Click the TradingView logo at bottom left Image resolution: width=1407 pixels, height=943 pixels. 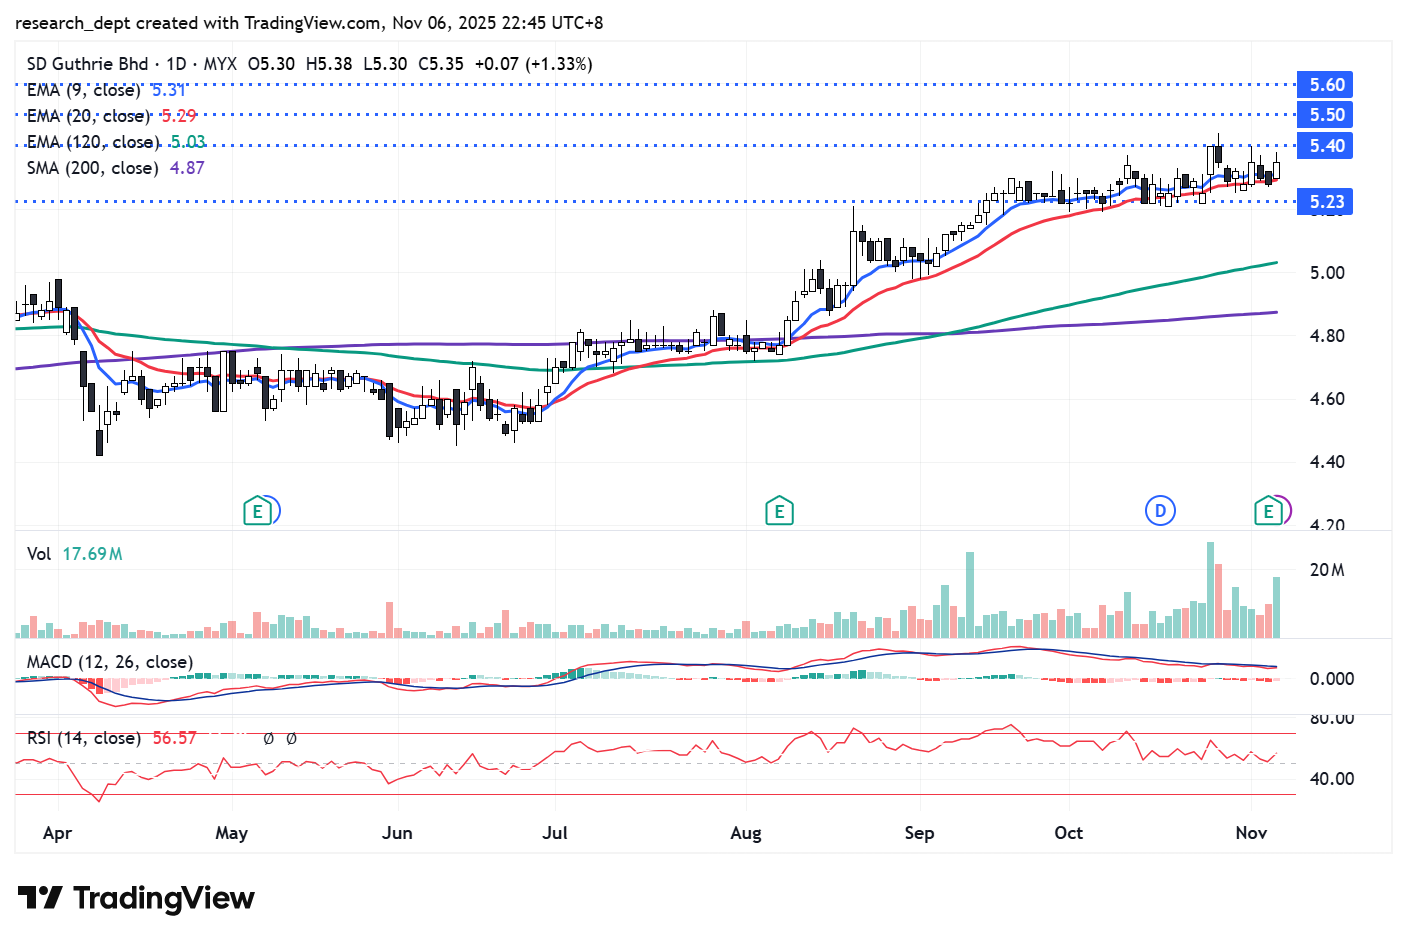(136, 898)
